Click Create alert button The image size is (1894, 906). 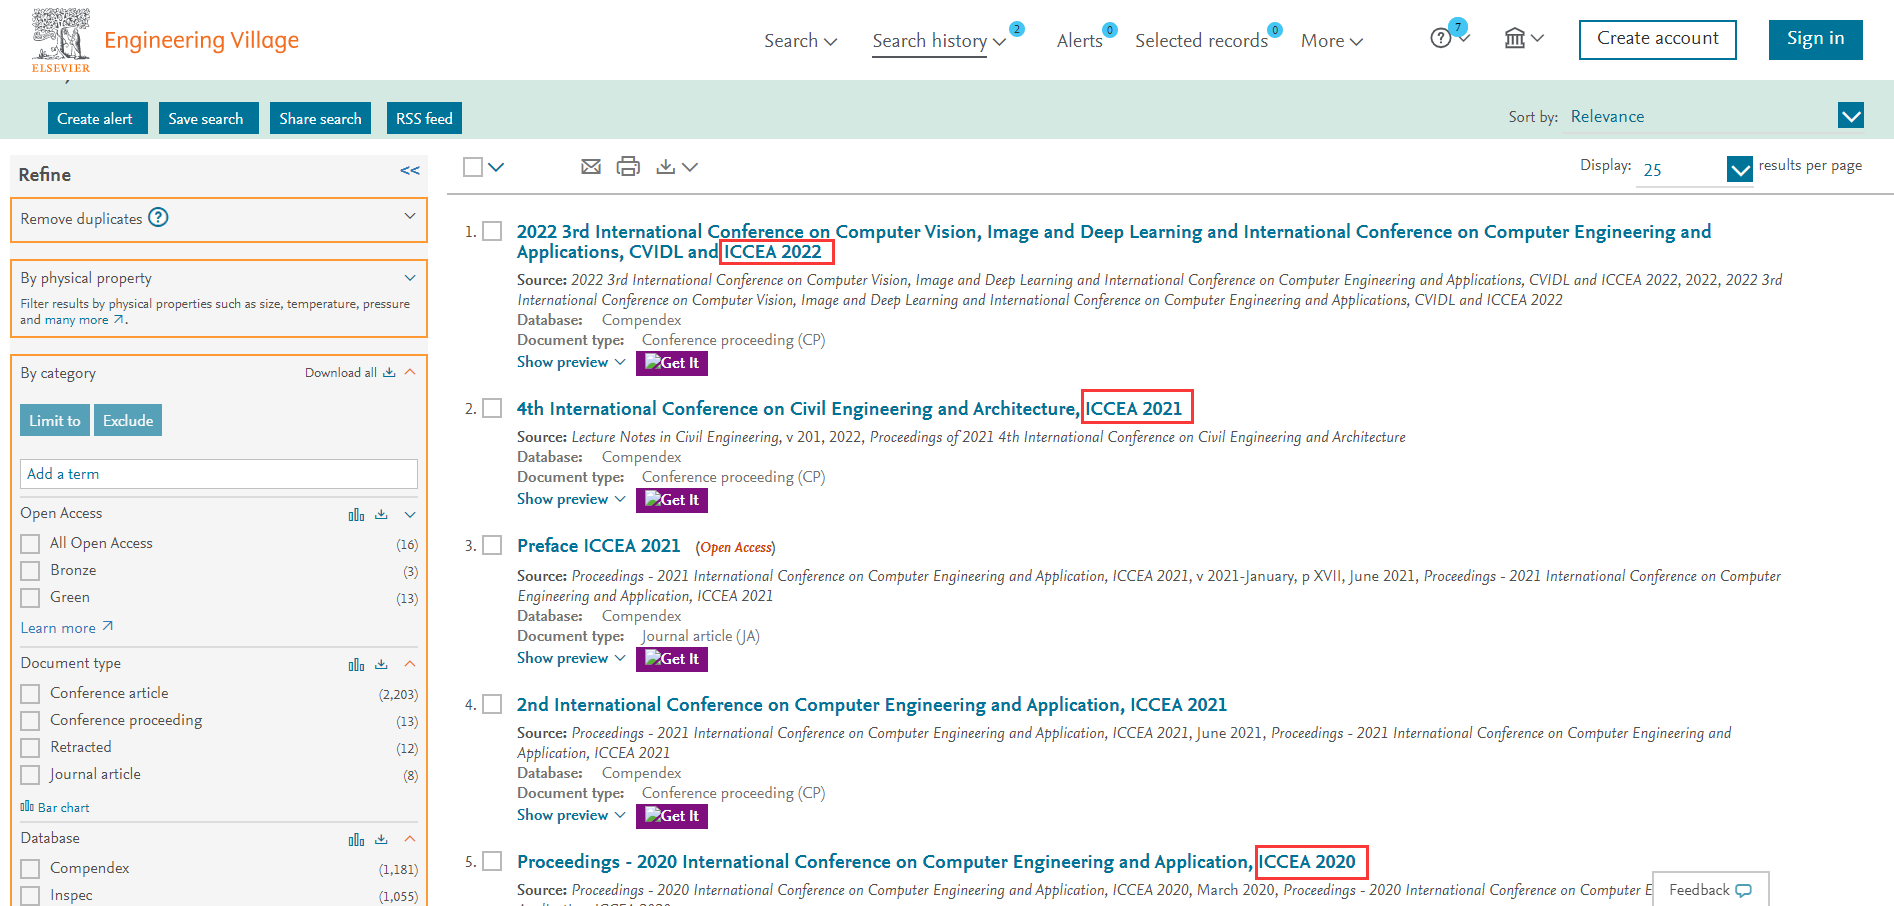(98, 118)
